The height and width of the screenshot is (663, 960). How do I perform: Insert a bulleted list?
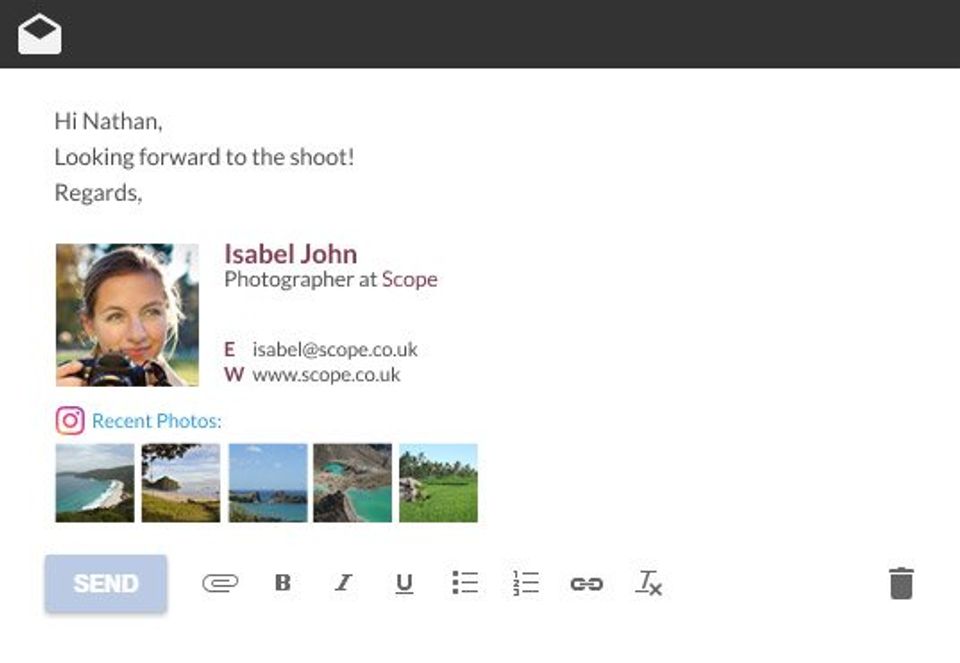pos(465,583)
